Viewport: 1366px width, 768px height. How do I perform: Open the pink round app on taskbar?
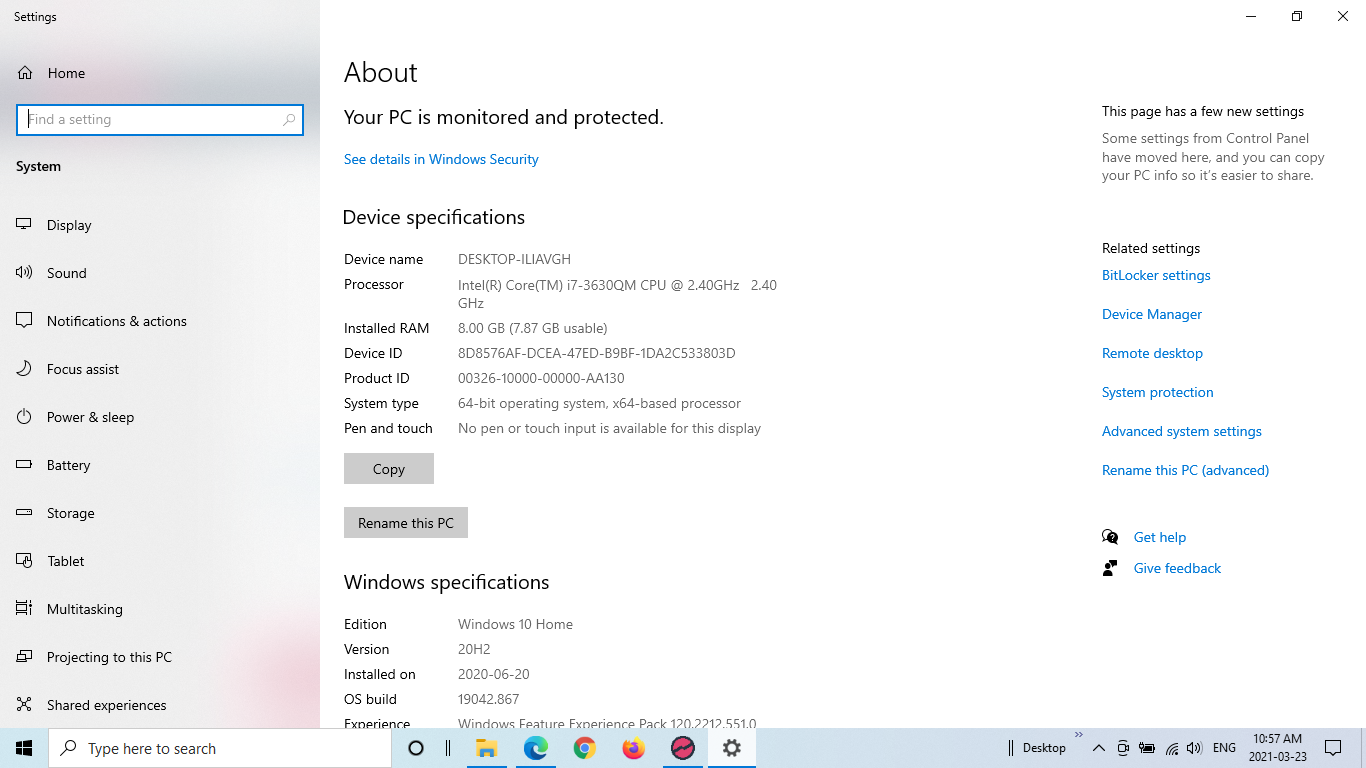click(683, 748)
